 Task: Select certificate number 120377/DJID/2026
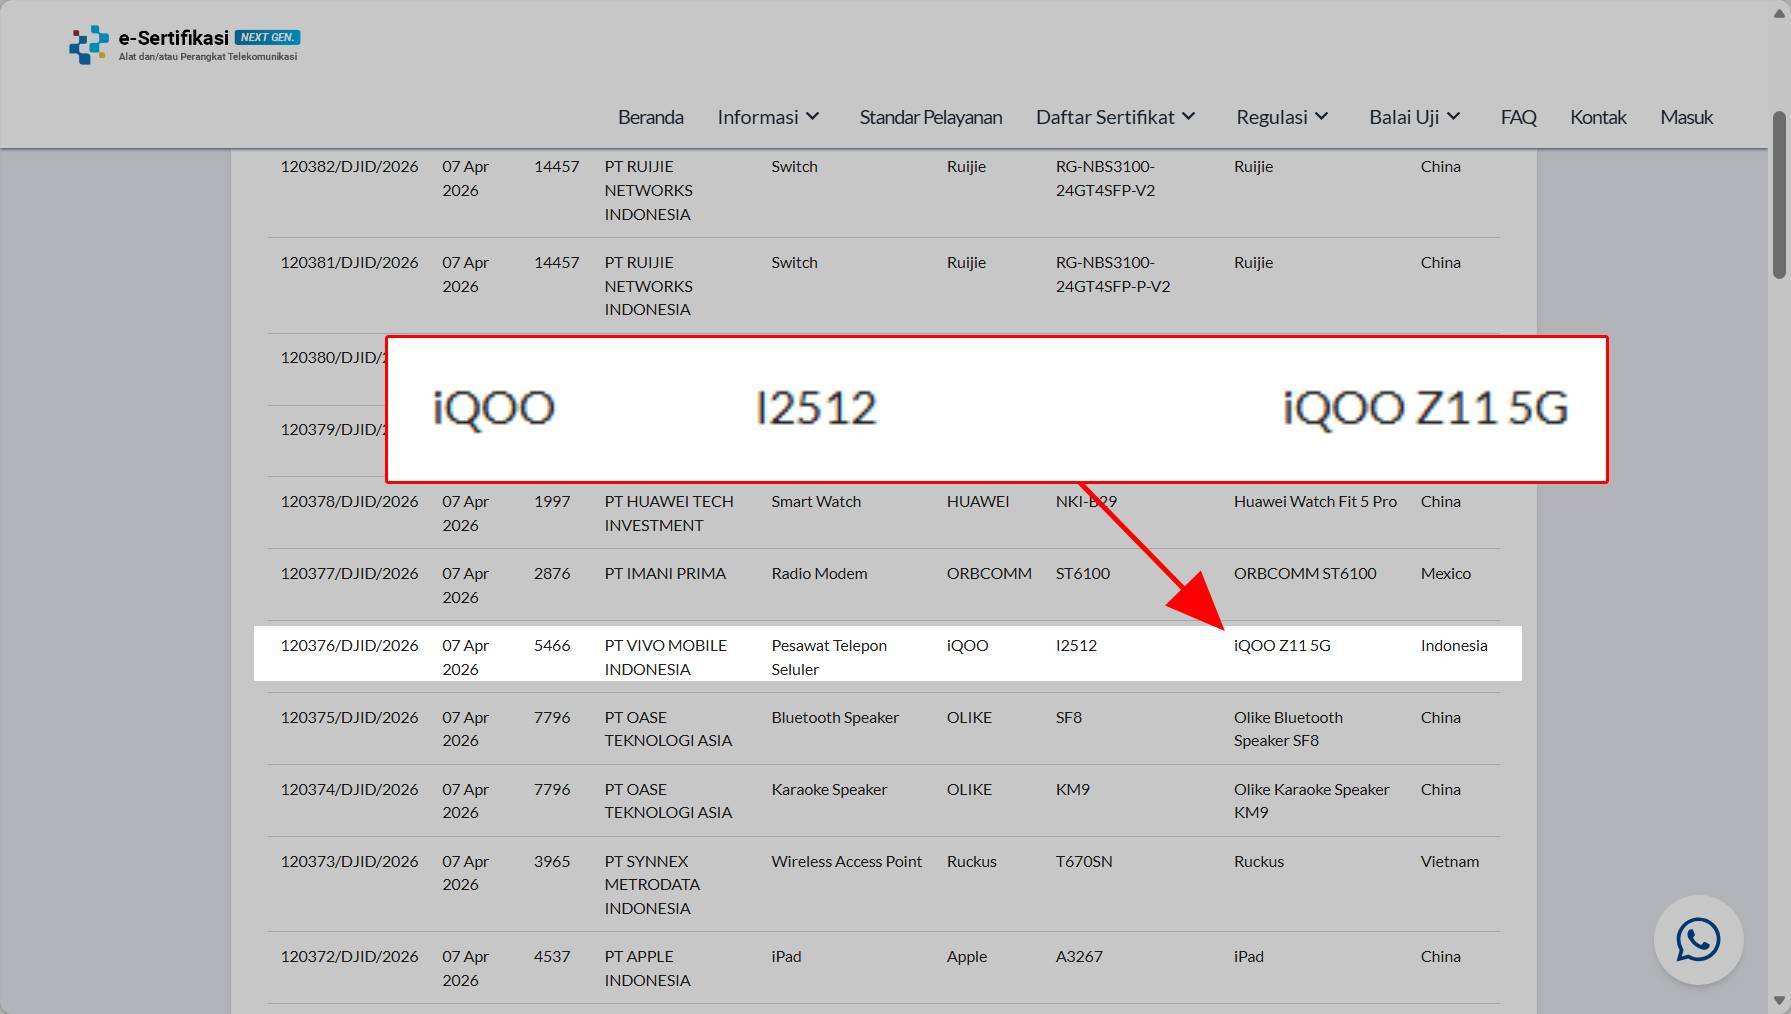click(x=349, y=574)
